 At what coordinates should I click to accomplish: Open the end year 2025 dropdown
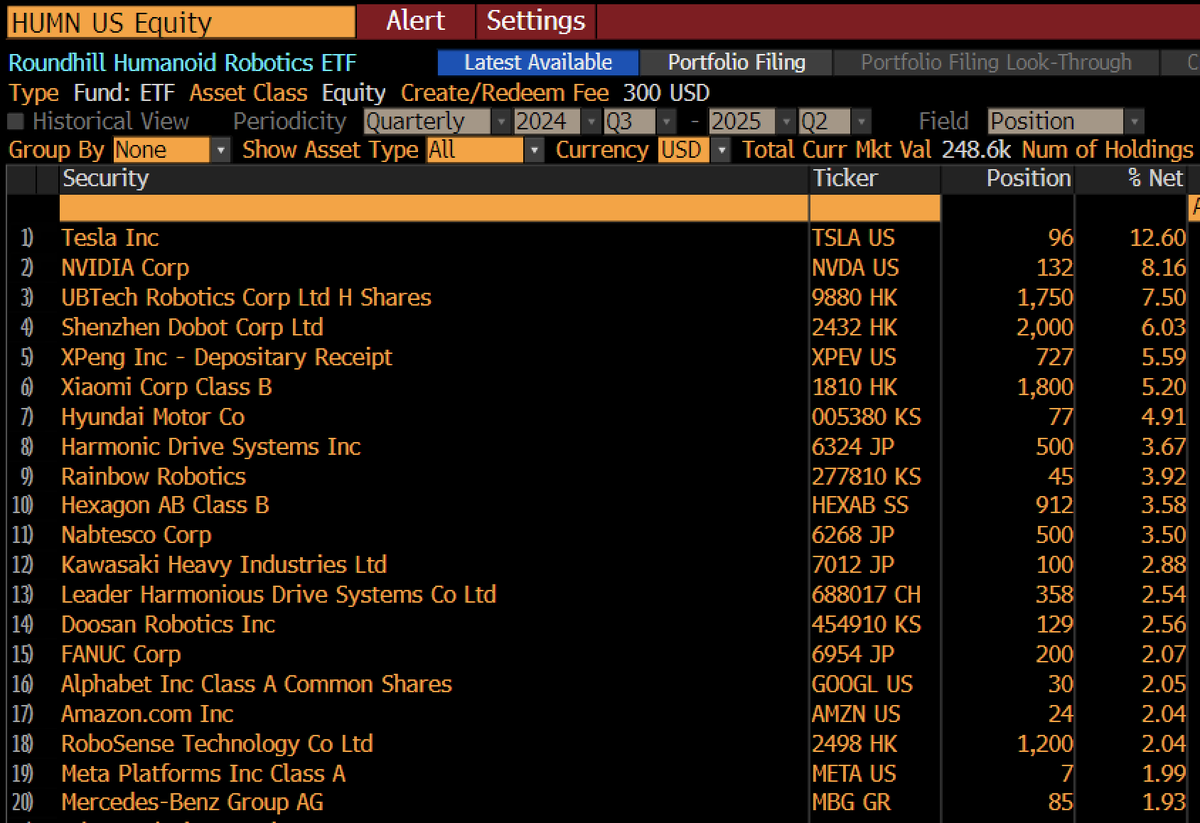(752, 122)
